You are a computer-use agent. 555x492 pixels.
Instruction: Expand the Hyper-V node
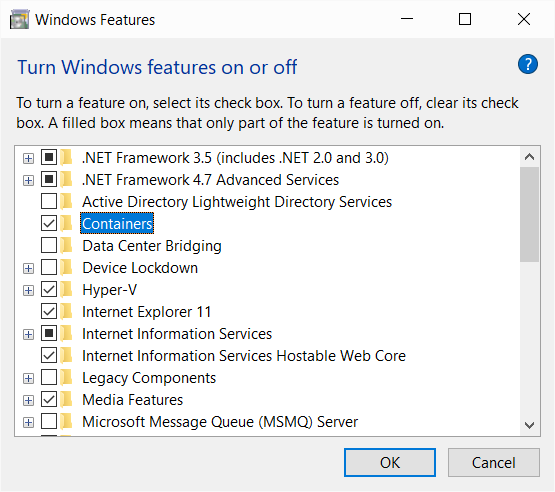pyautogui.click(x=28, y=291)
